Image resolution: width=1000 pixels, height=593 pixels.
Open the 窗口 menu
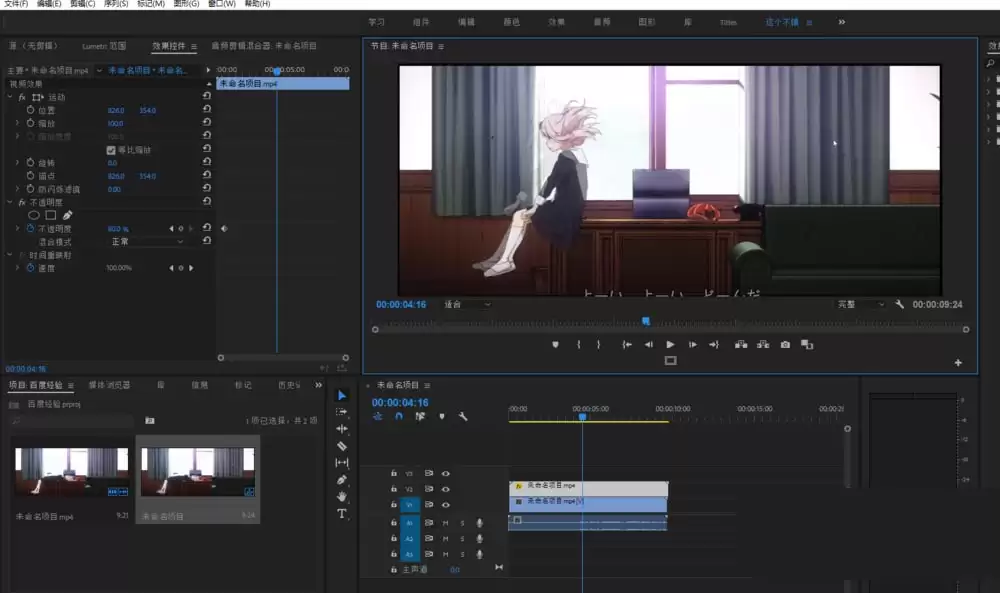coord(224,4)
